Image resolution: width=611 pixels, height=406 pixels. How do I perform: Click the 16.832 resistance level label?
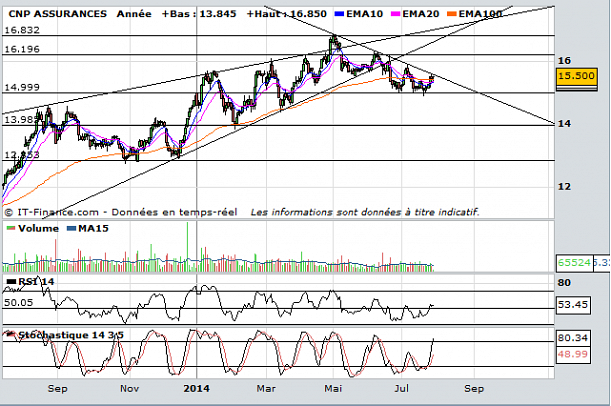[x=22, y=30]
